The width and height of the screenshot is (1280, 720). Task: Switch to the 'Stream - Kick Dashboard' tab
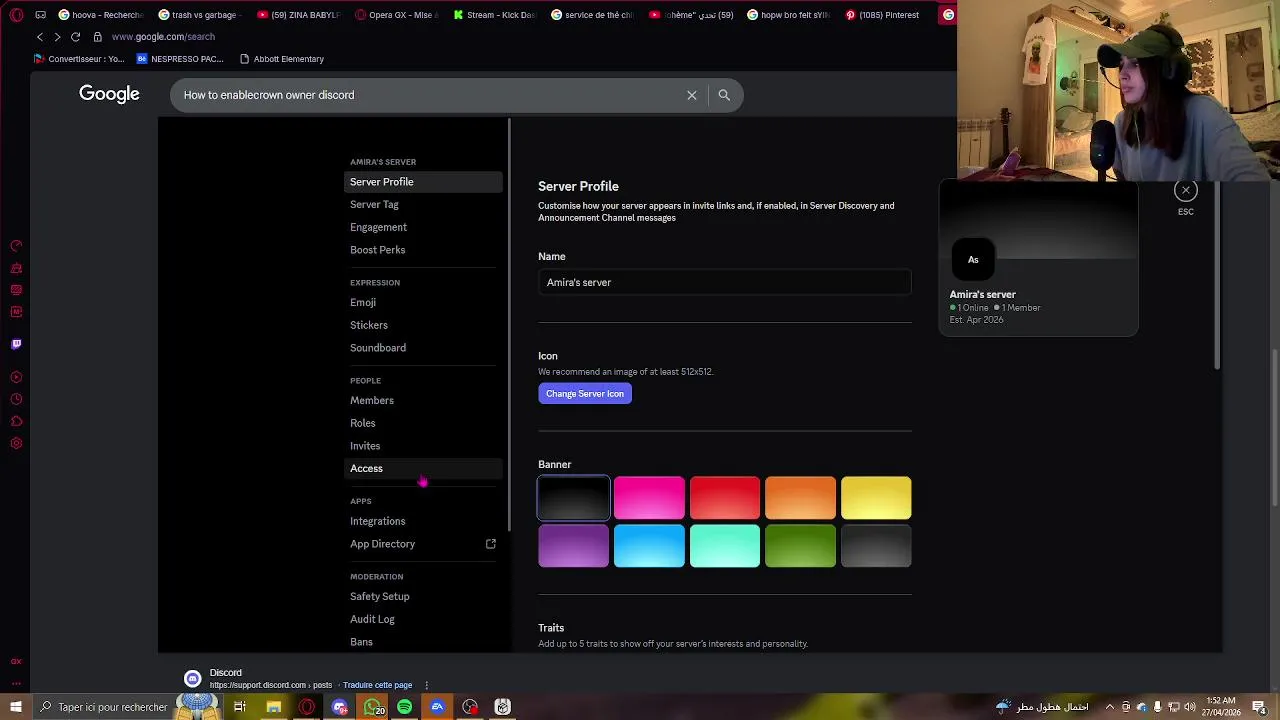point(495,15)
